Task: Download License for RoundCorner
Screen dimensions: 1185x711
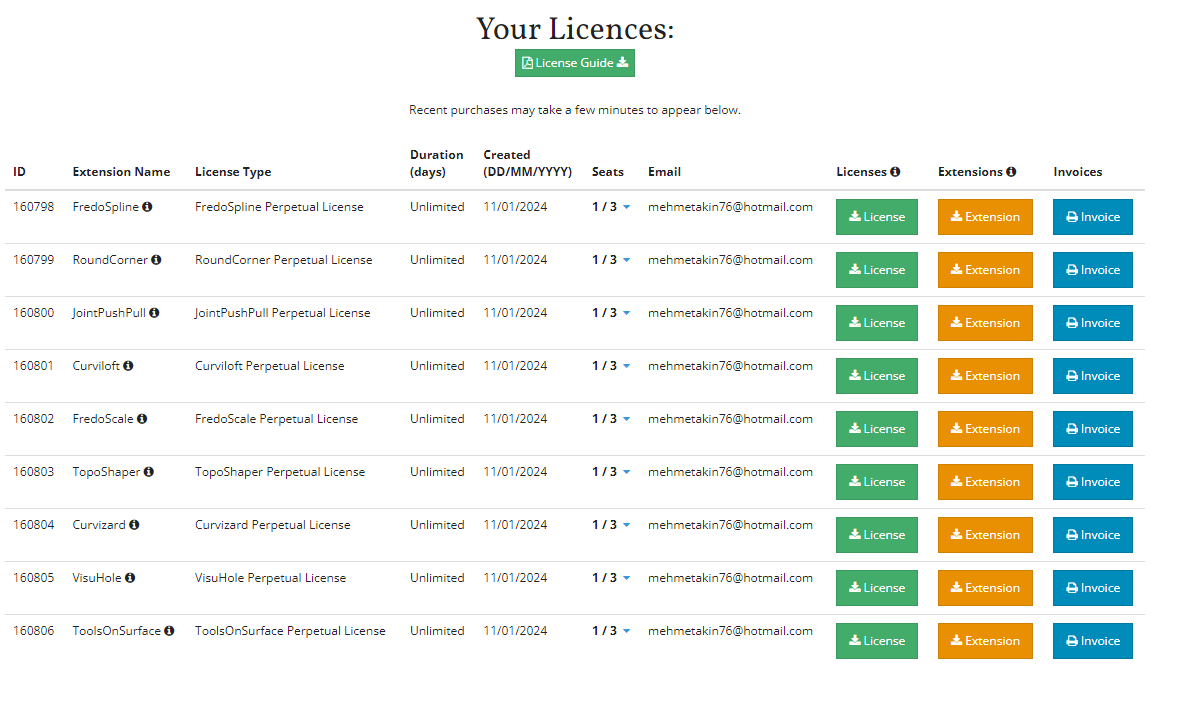Action: point(877,270)
